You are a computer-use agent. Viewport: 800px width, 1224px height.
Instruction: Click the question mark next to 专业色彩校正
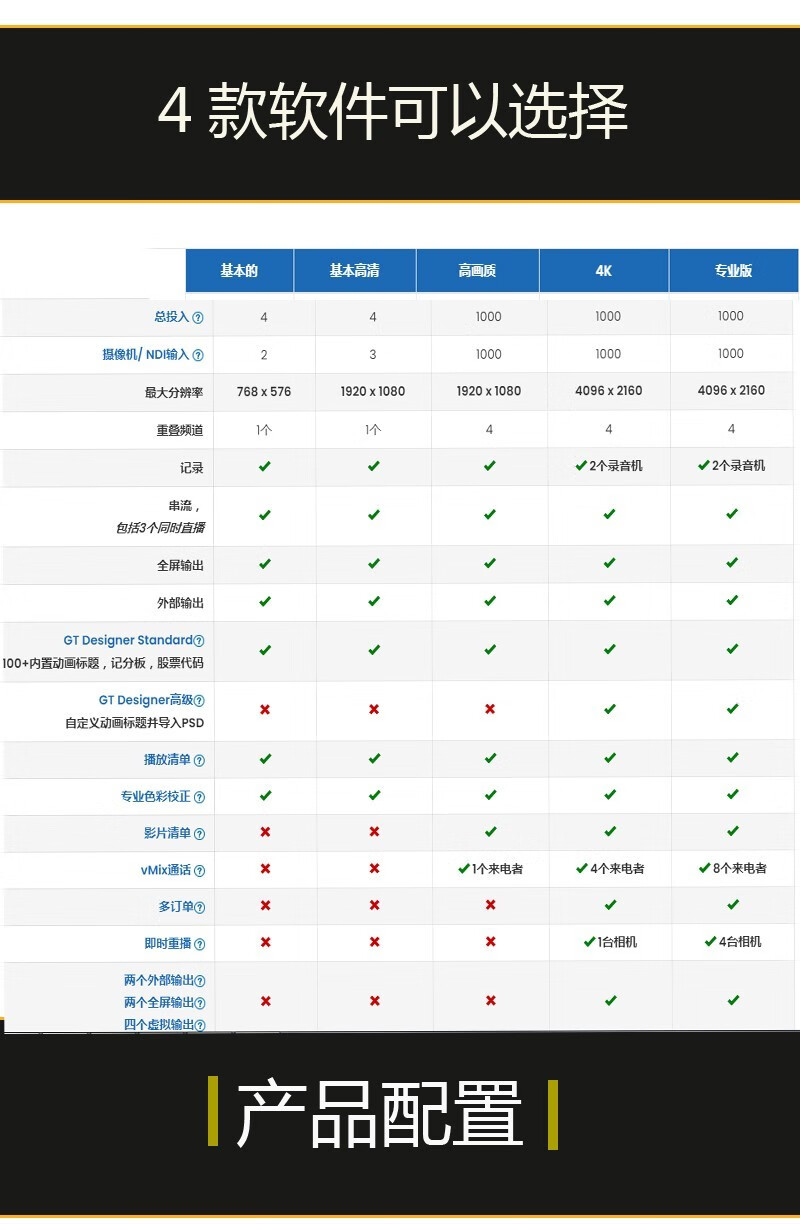tap(199, 797)
